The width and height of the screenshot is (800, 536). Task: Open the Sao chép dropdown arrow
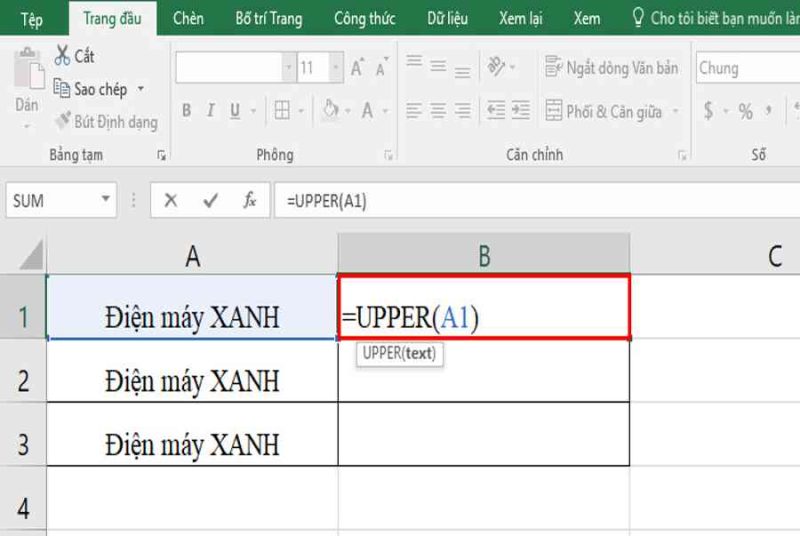pos(140,89)
